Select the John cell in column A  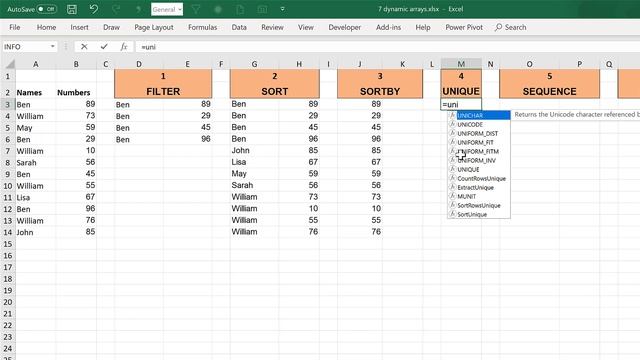(36, 232)
